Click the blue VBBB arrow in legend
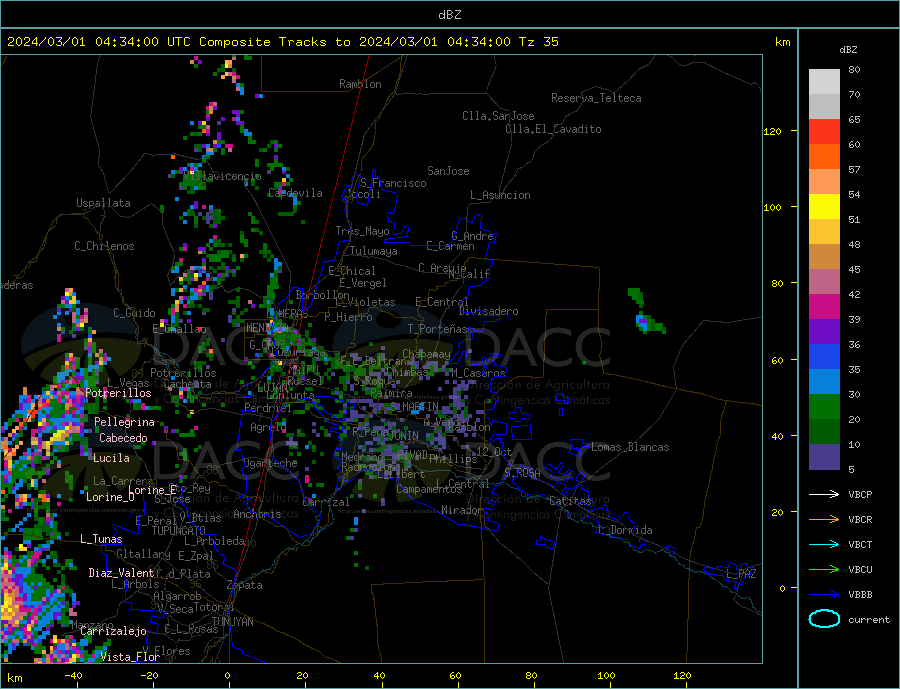The width and height of the screenshot is (900, 689). tap(824, 594)
